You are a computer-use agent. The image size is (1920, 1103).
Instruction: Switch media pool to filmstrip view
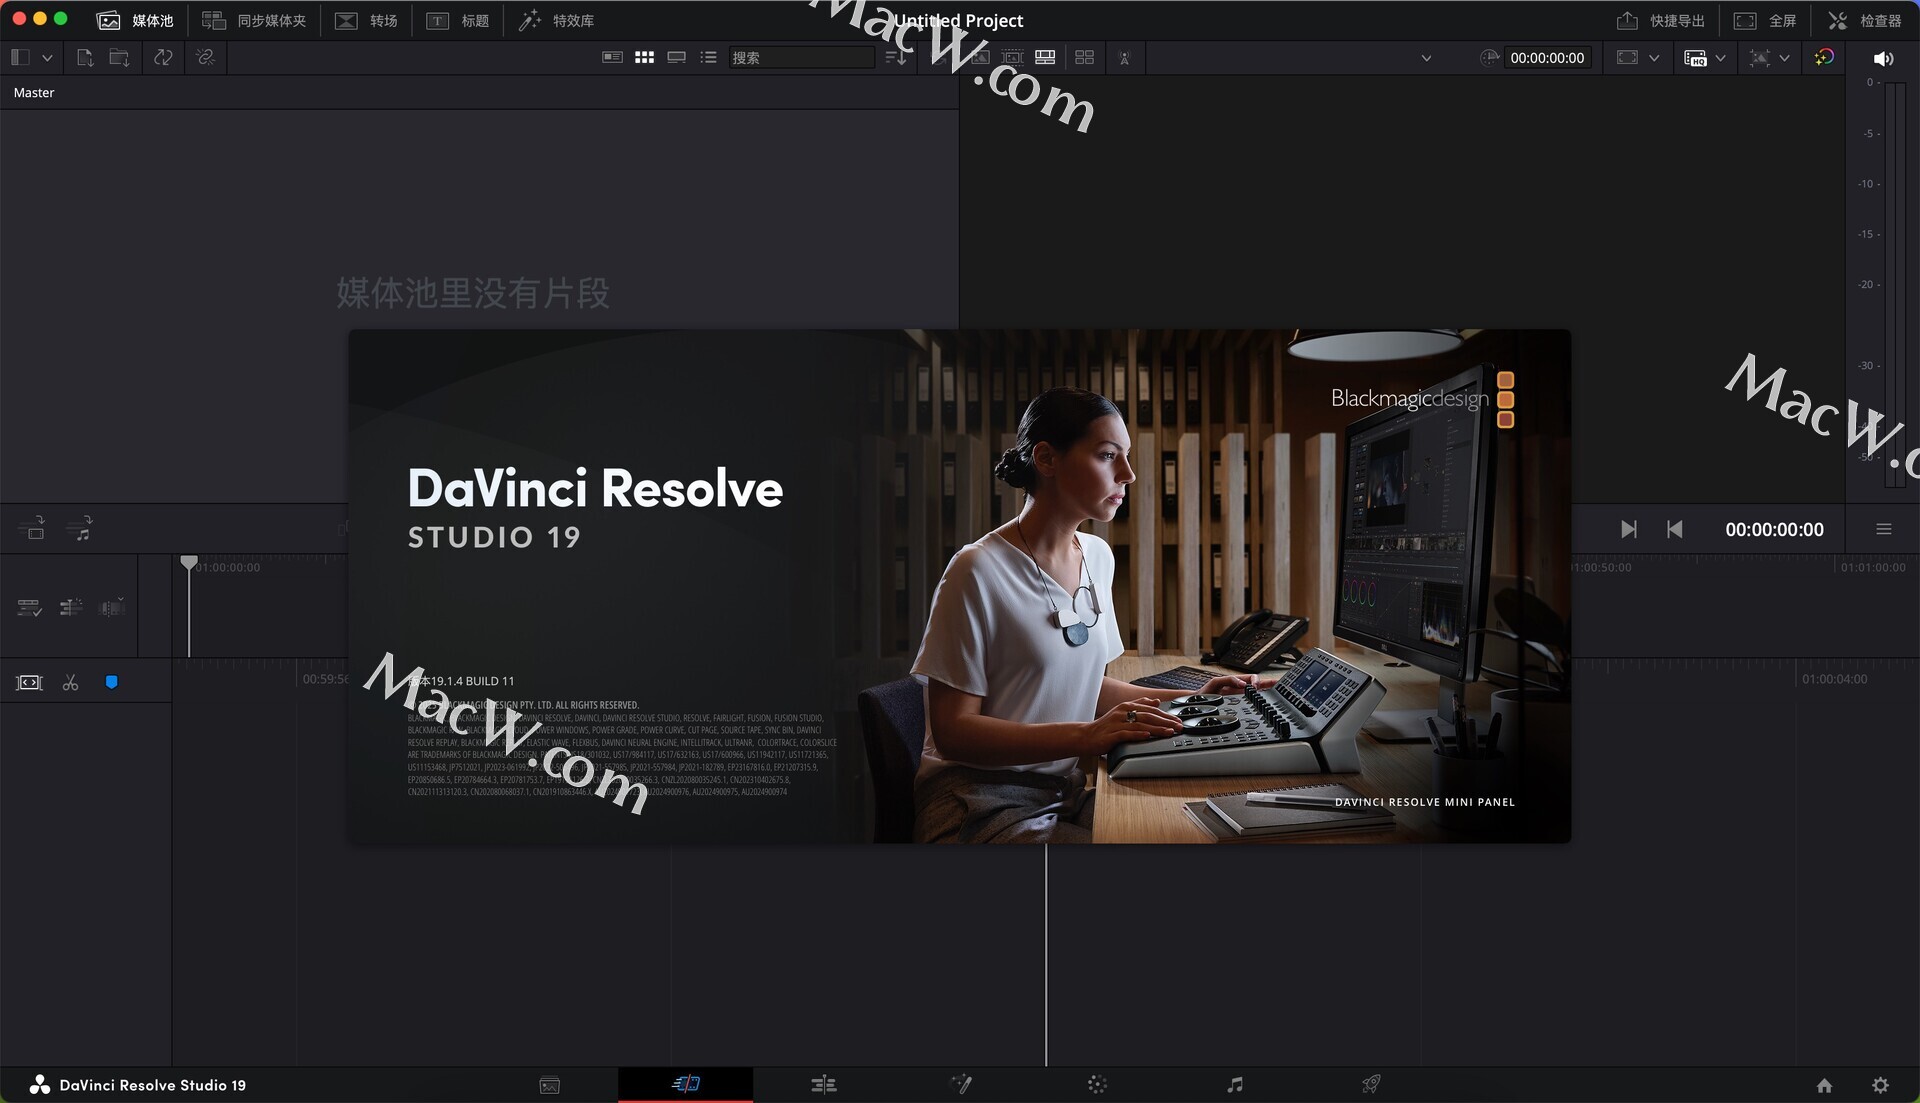click(x=676, y=57)
